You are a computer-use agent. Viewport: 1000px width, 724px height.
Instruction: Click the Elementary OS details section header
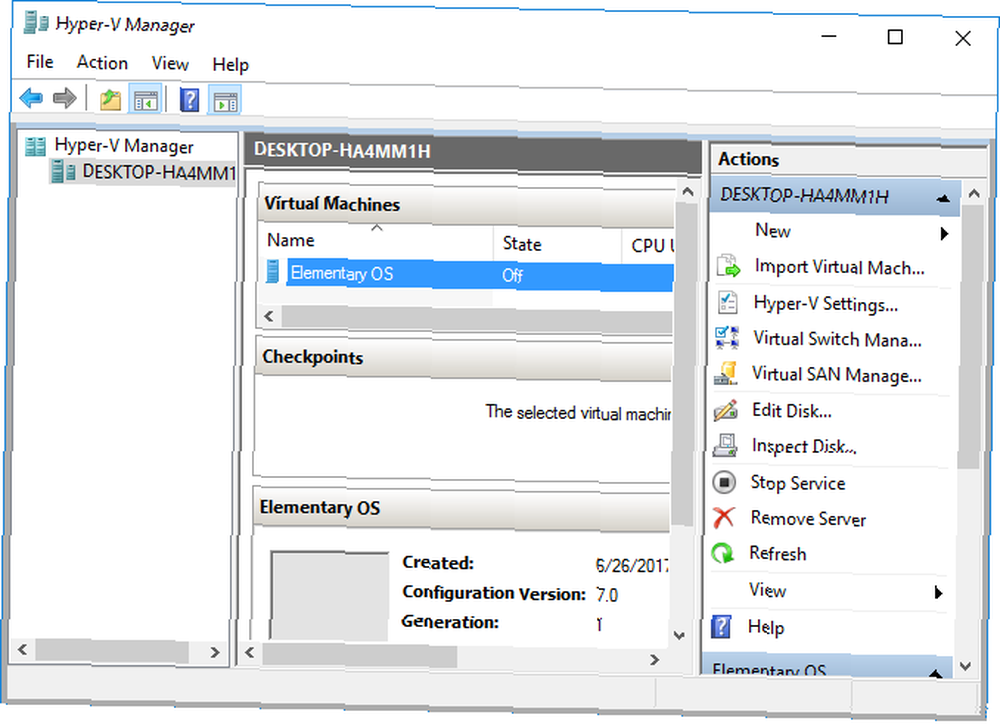coord(461,508)
